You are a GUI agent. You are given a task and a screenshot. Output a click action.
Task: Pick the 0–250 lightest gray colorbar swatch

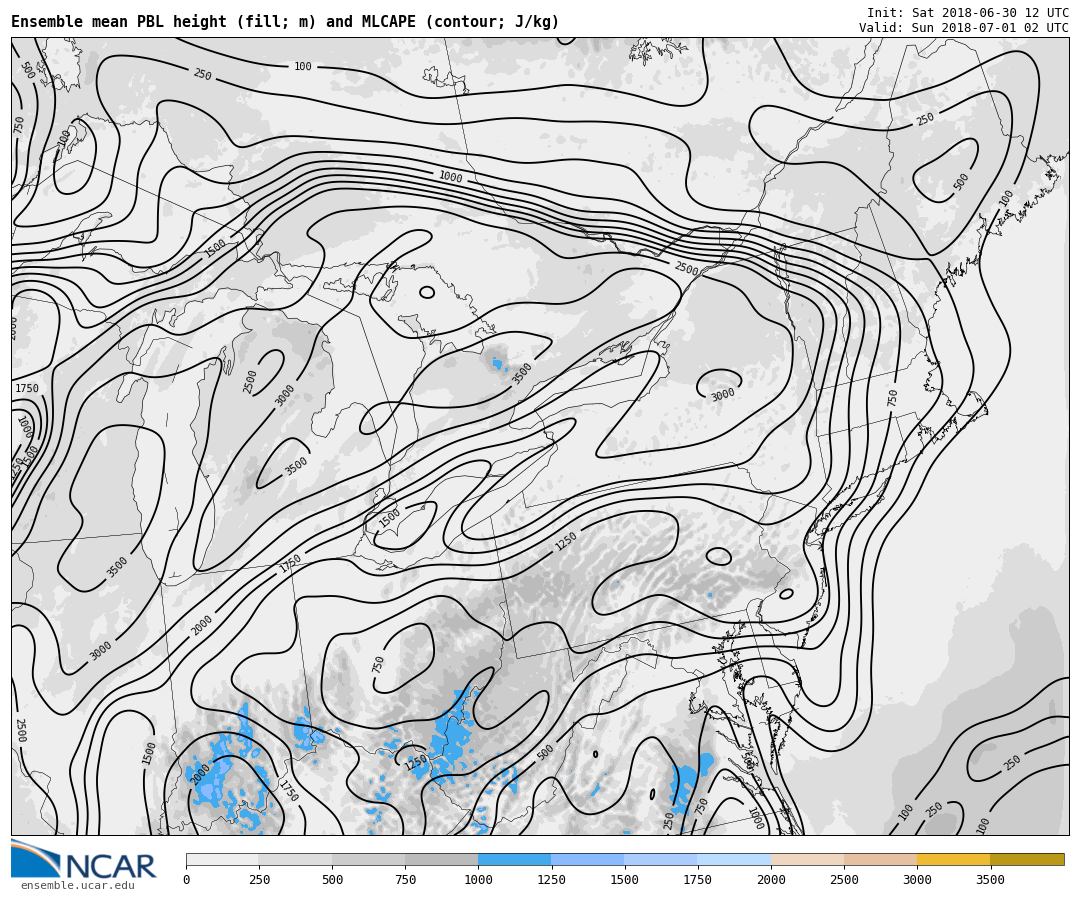(222, 859)
